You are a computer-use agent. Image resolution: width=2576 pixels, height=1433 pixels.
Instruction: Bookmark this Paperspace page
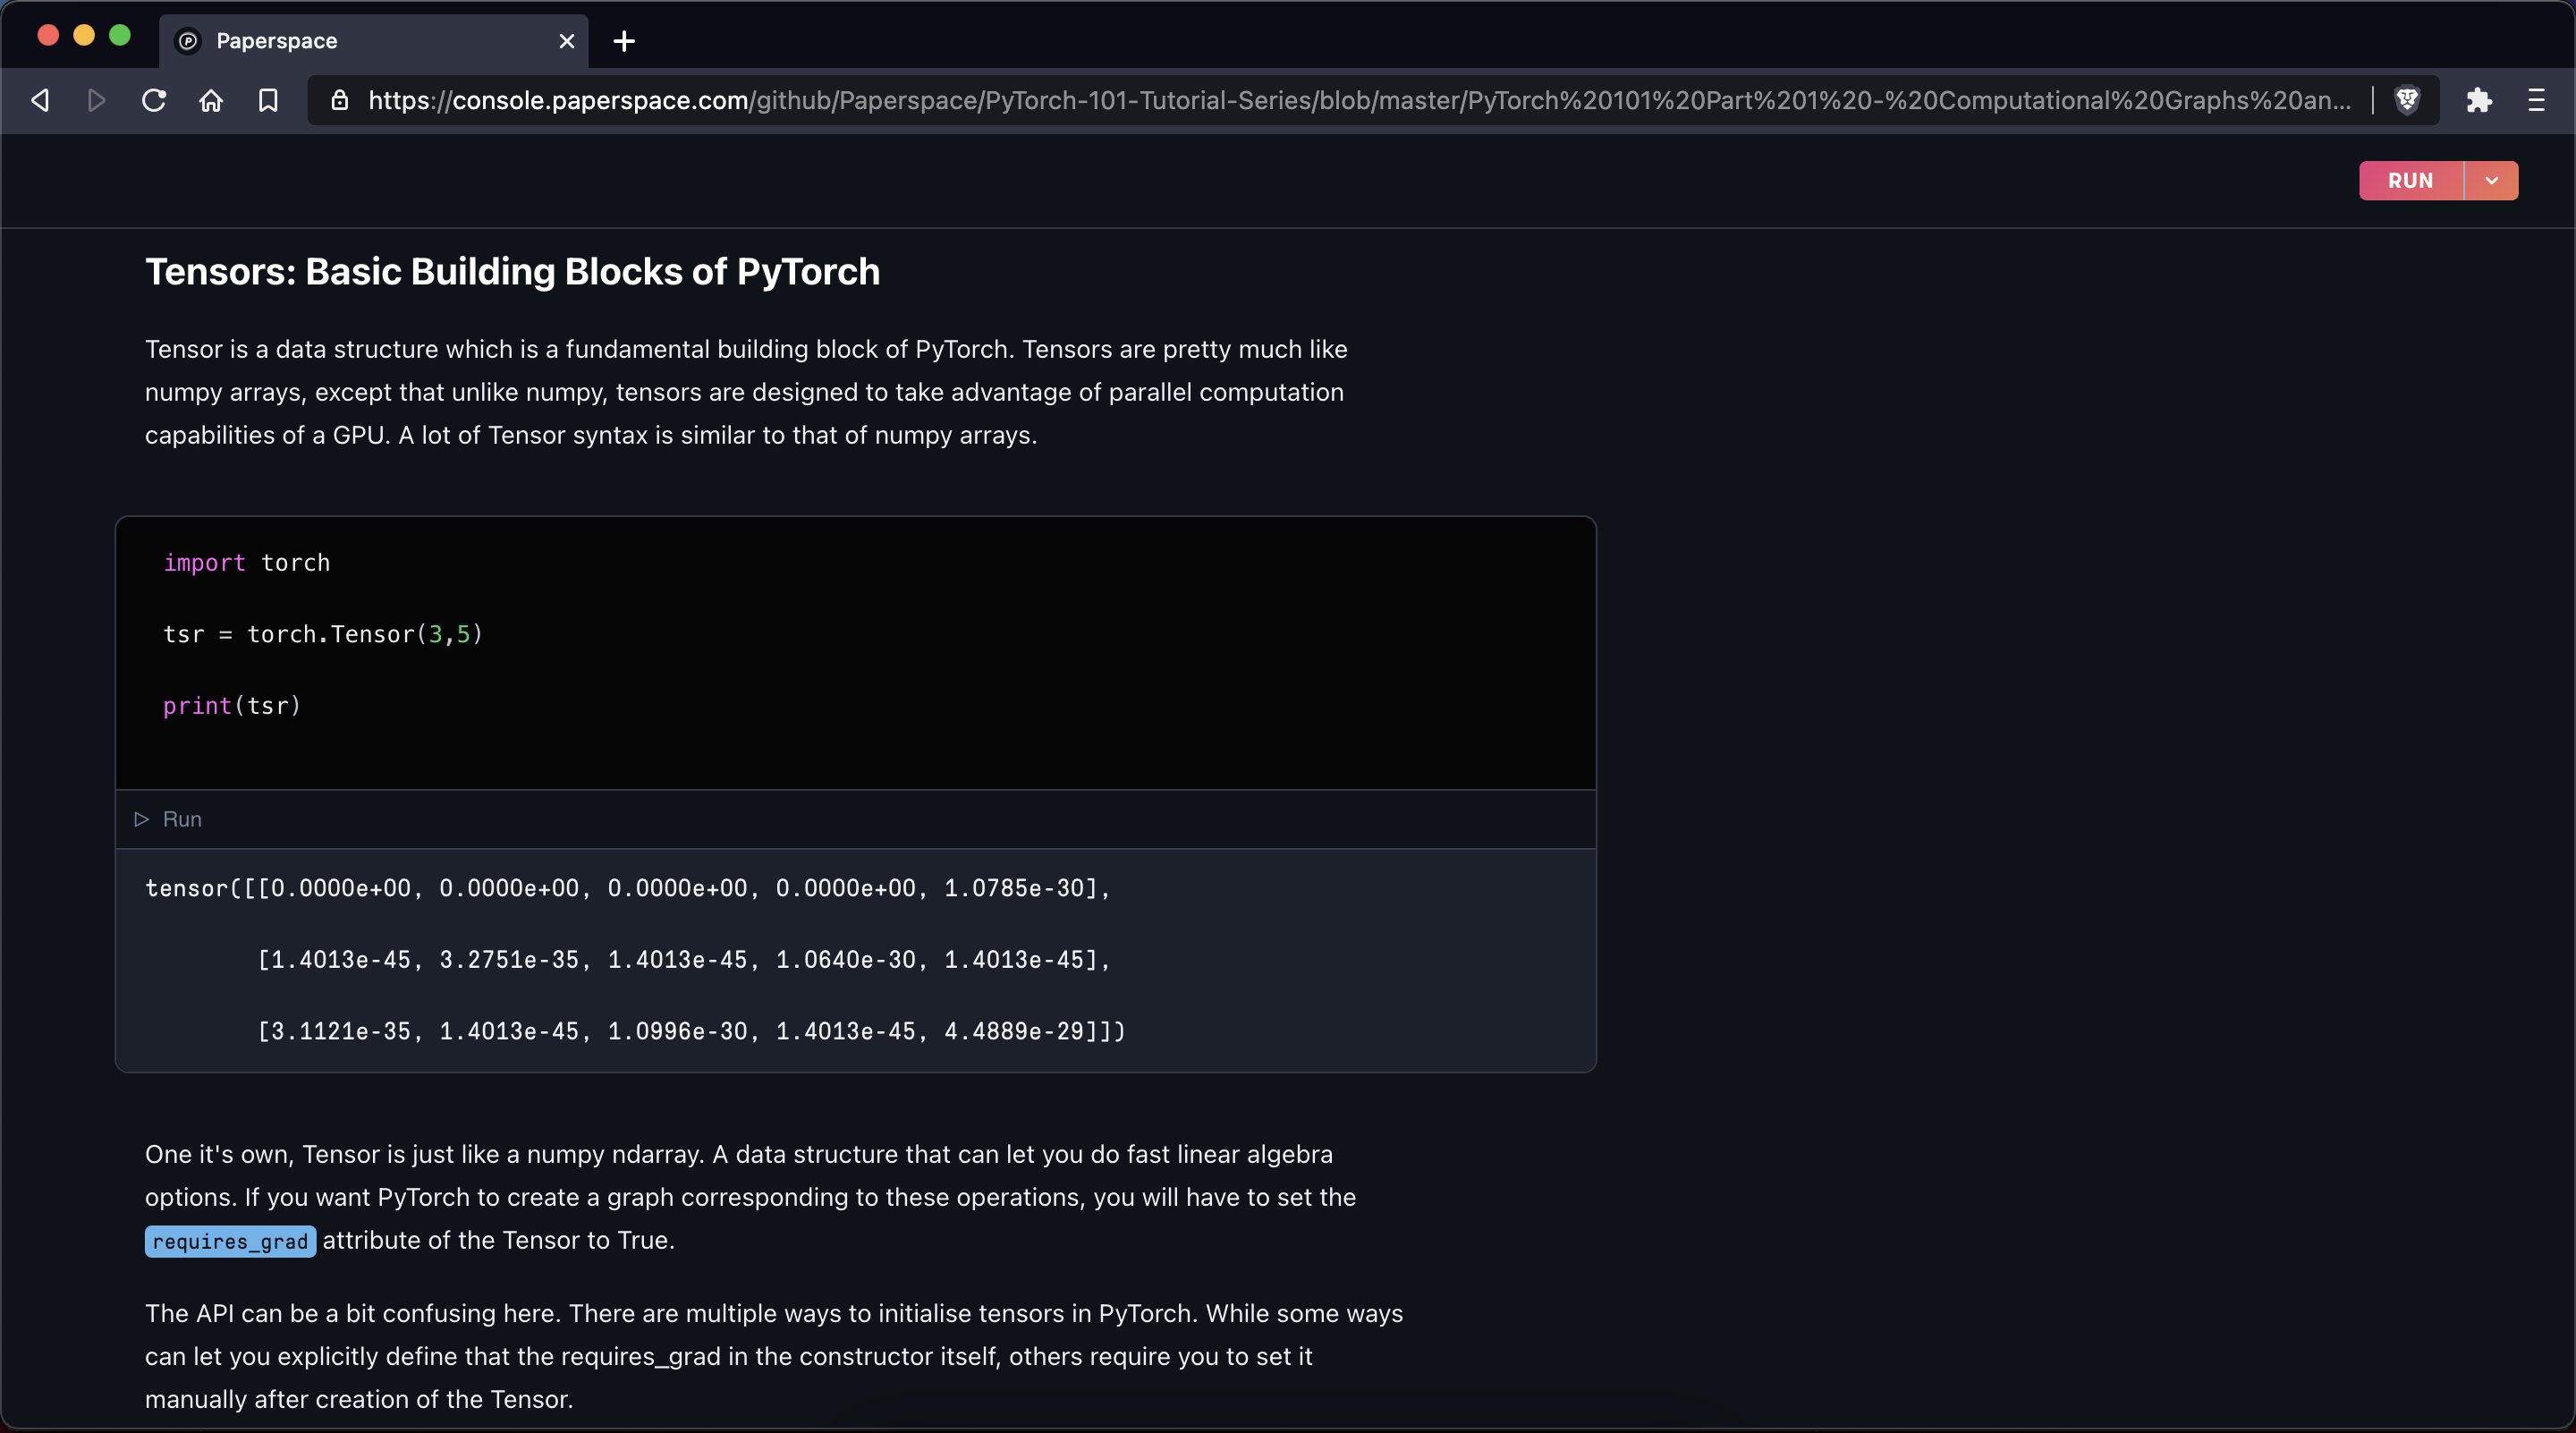pos(268,100)
